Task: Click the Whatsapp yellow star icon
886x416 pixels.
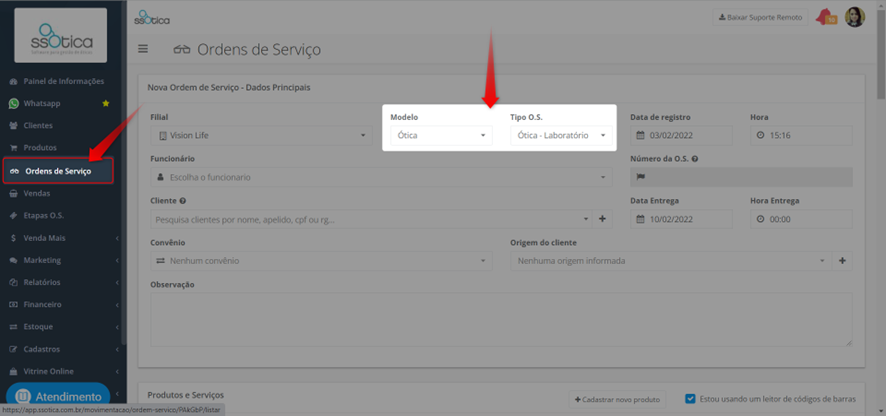Action: (x=105, y=103)
